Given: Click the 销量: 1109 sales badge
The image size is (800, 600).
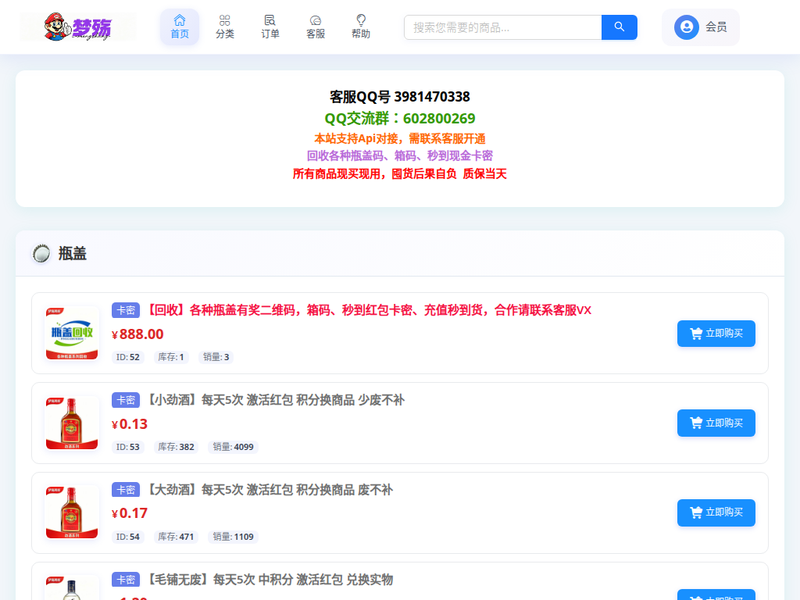Looking at the screenshot, I should click(233, 537).
